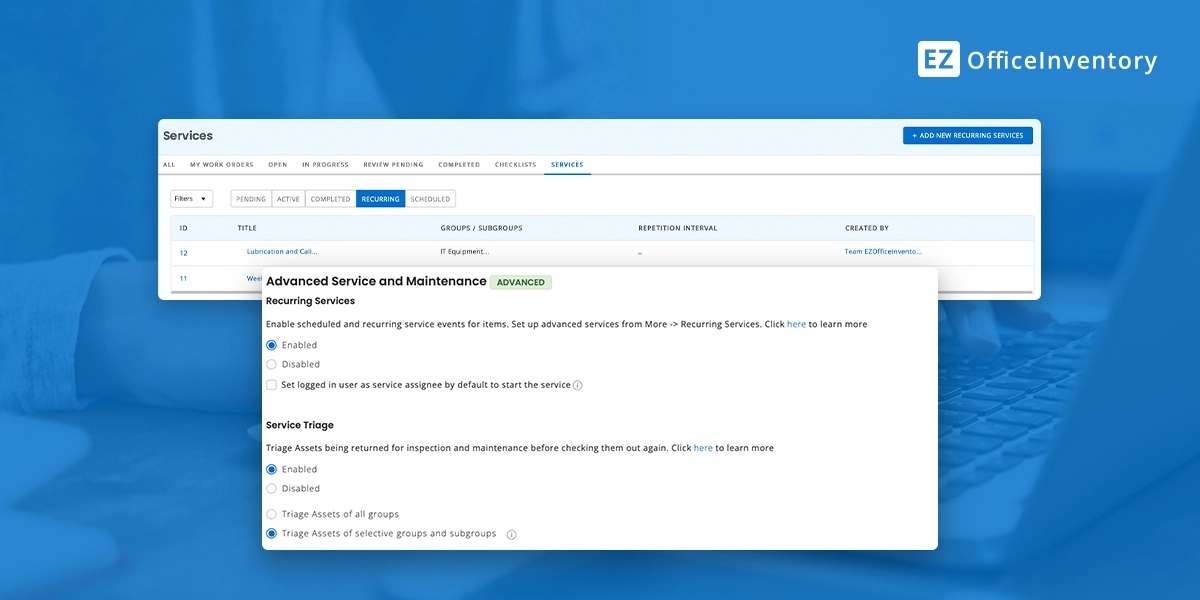Screen dimensions: 1200x600
Task: Select the Pending filter tab
Action: 252,198
